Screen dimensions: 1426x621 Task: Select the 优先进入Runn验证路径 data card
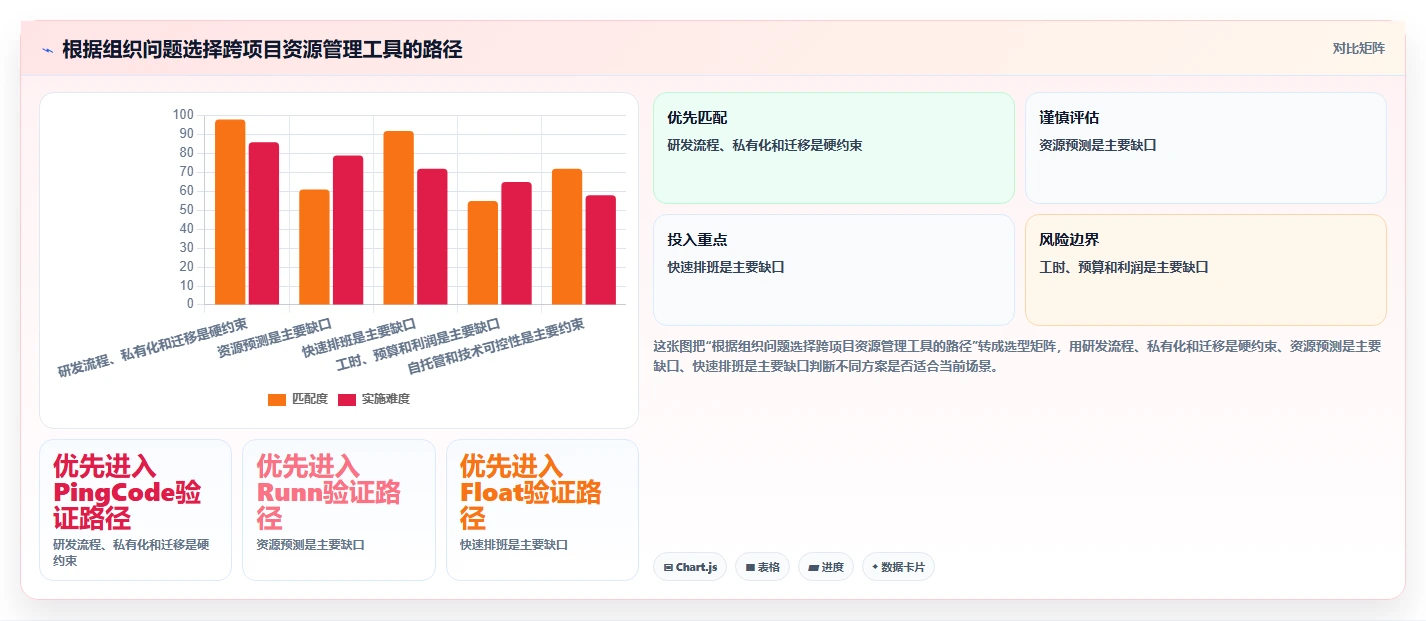[339, 510]
